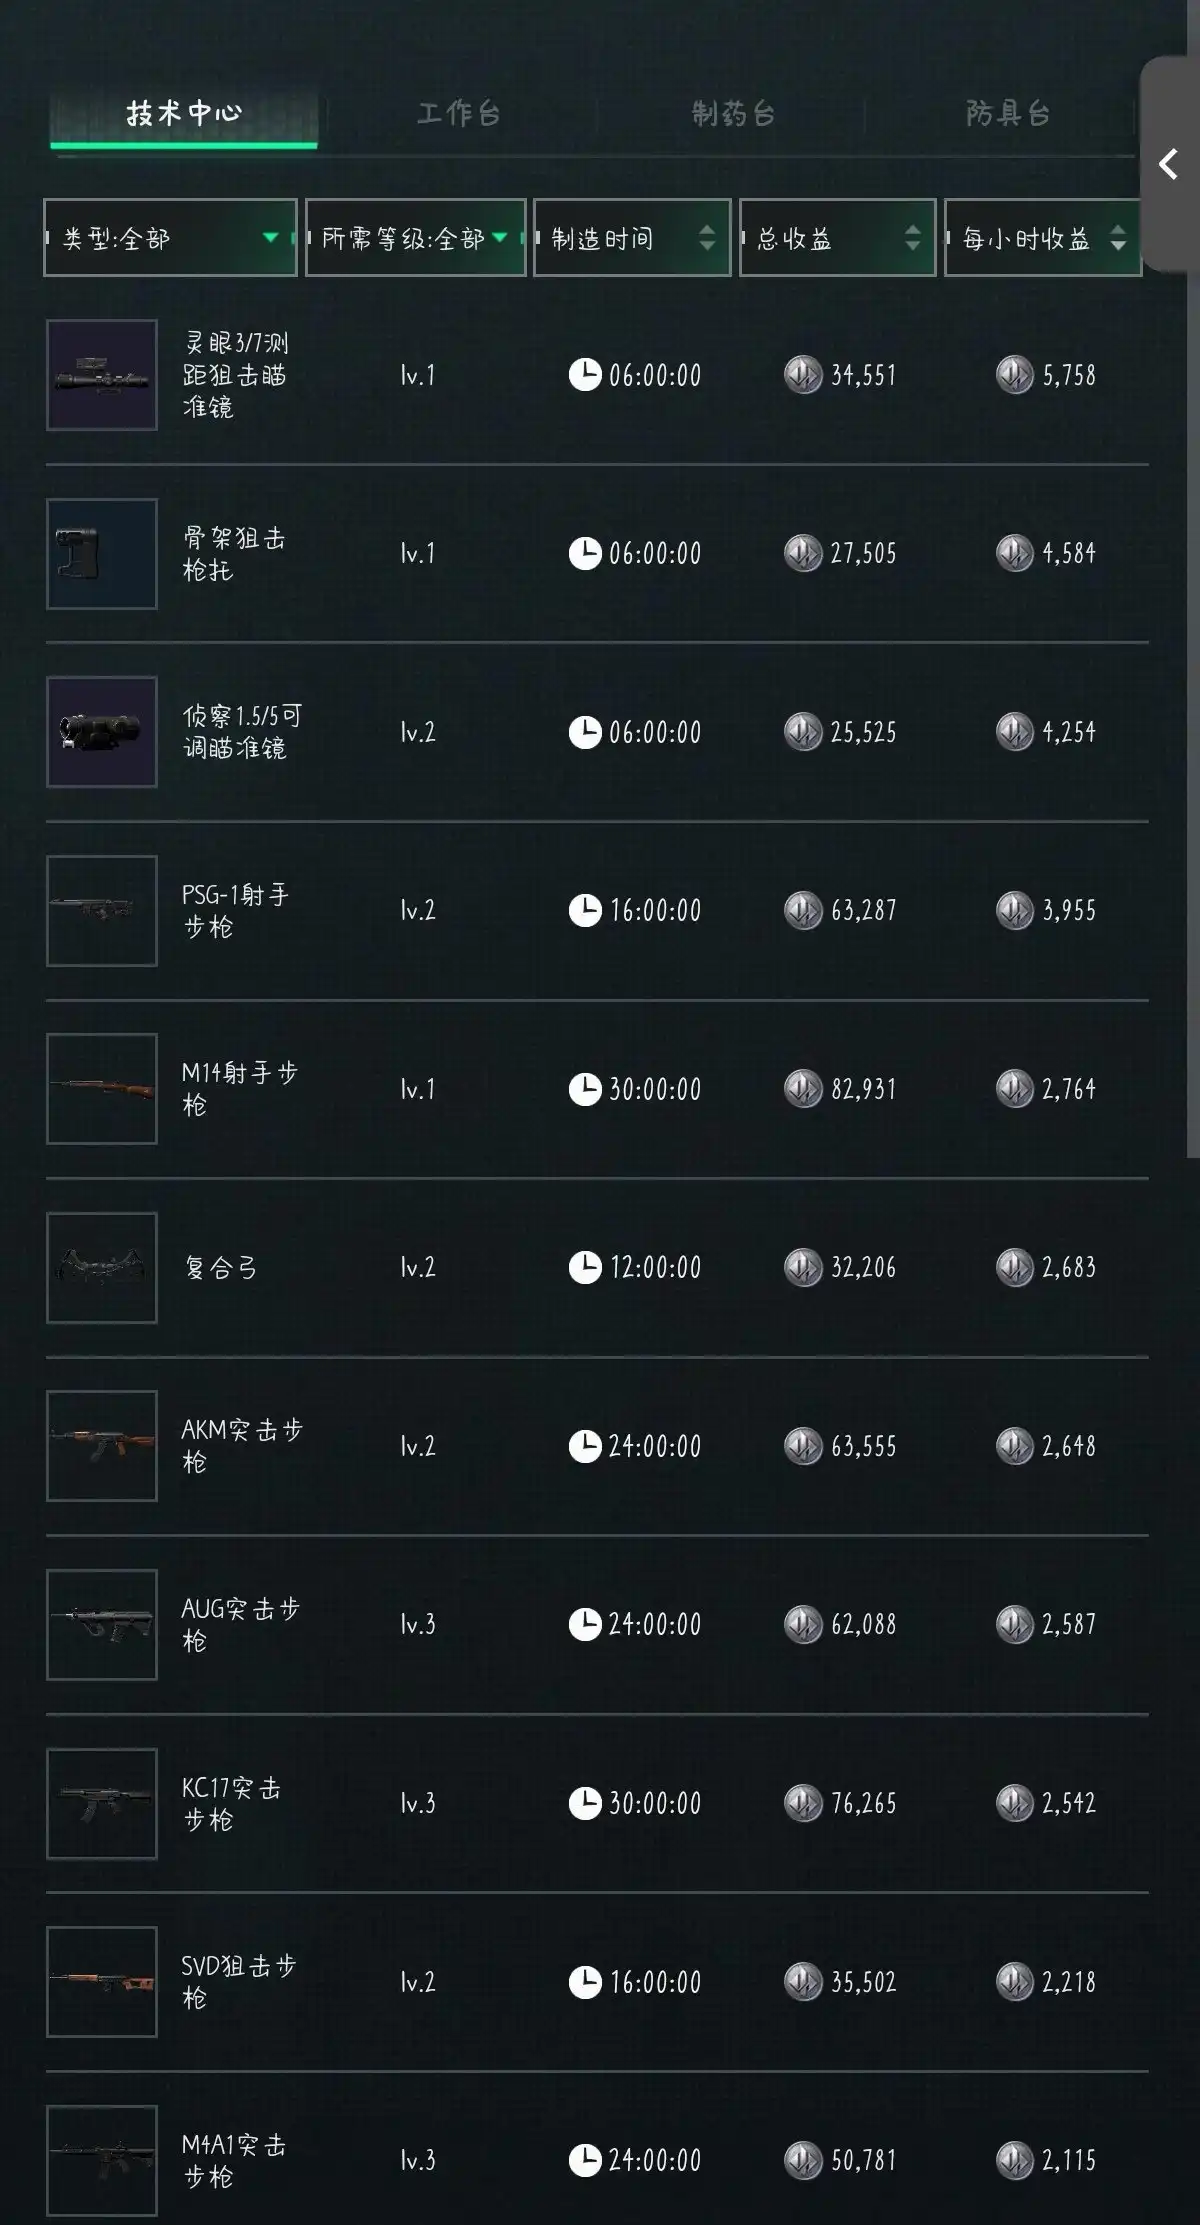Collapse the side panel with arrow

point(1168,164)
